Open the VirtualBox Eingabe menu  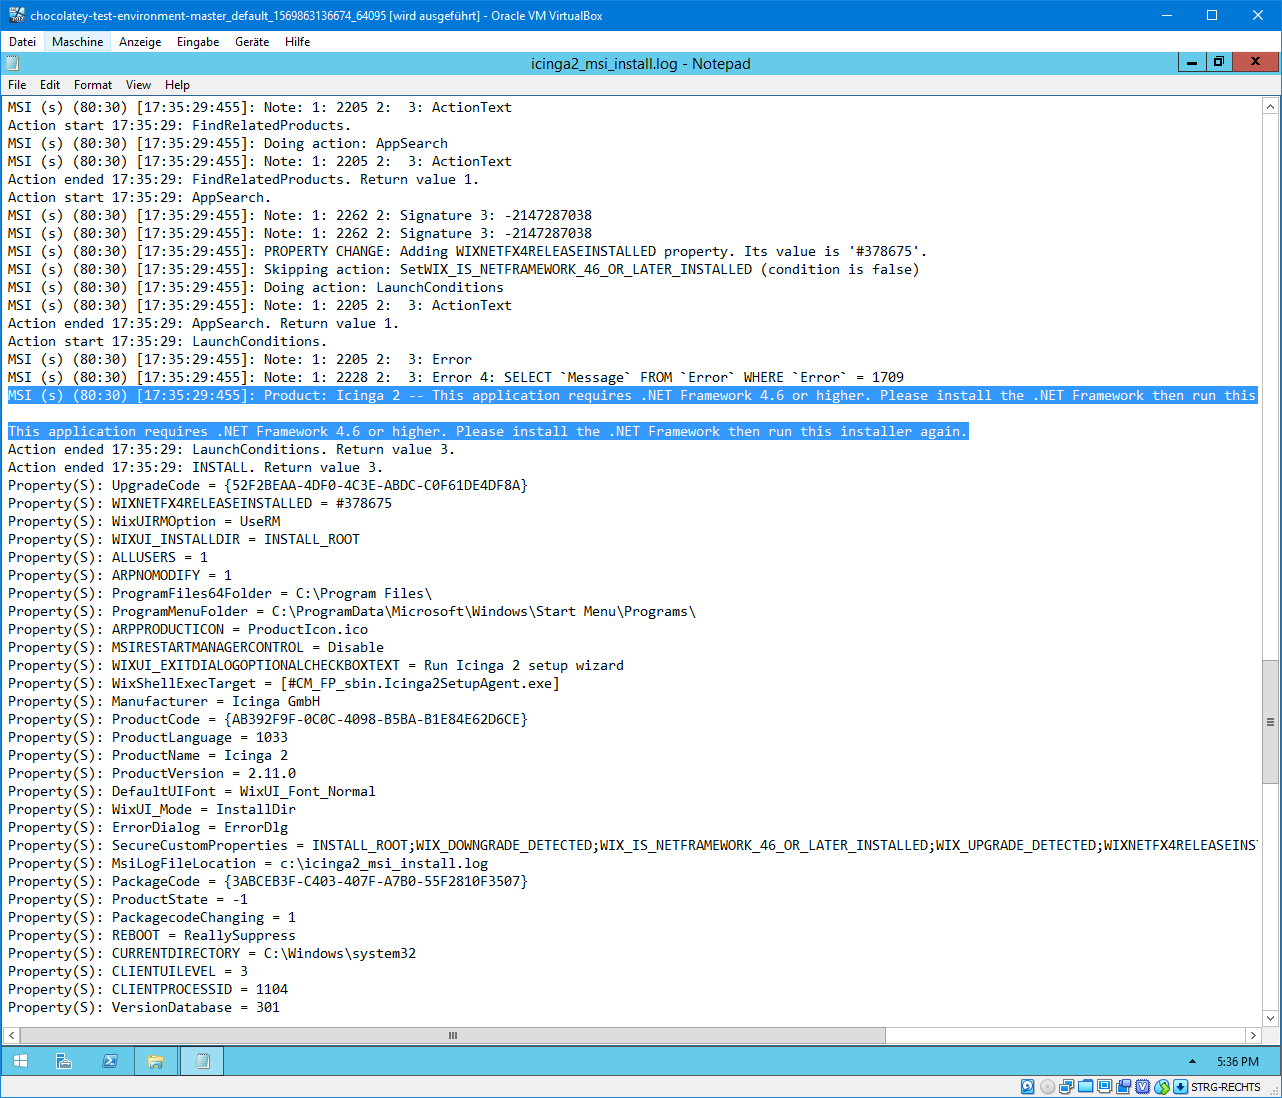[x=198, y=42]
